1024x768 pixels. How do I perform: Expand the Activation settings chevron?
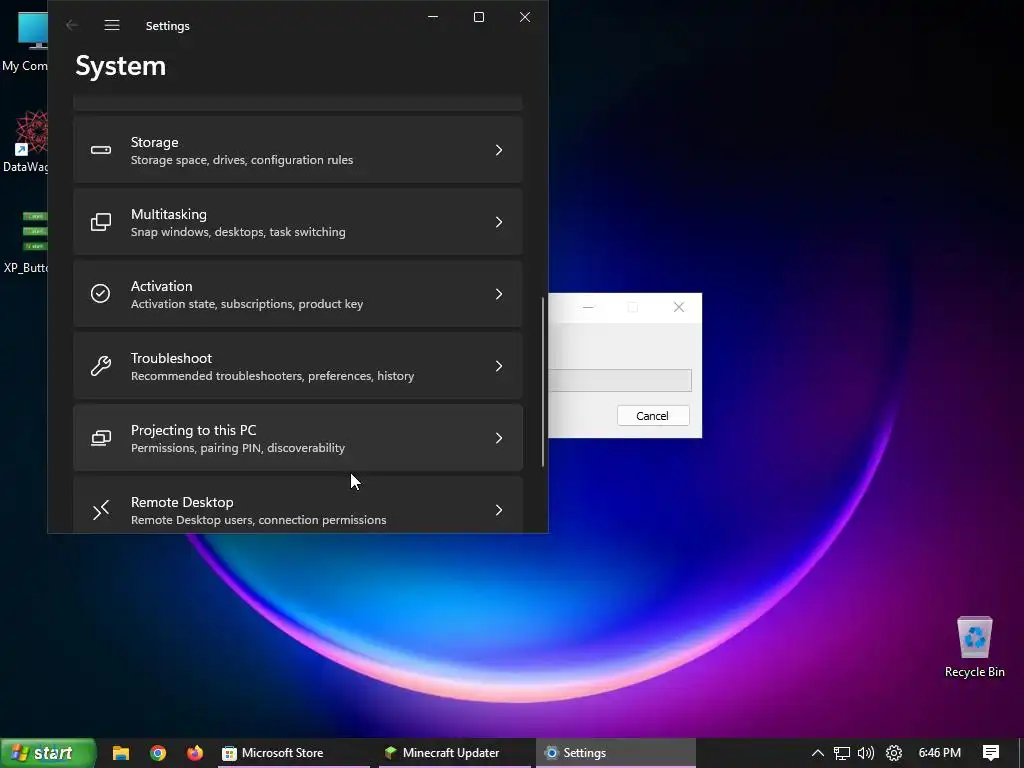coord(499,294)
